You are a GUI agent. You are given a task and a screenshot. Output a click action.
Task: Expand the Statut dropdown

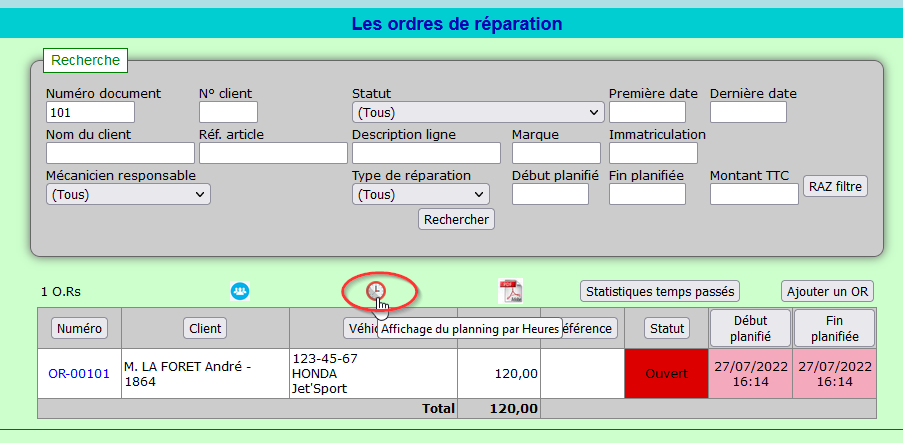pyautogui.click(x=478, y=112)
